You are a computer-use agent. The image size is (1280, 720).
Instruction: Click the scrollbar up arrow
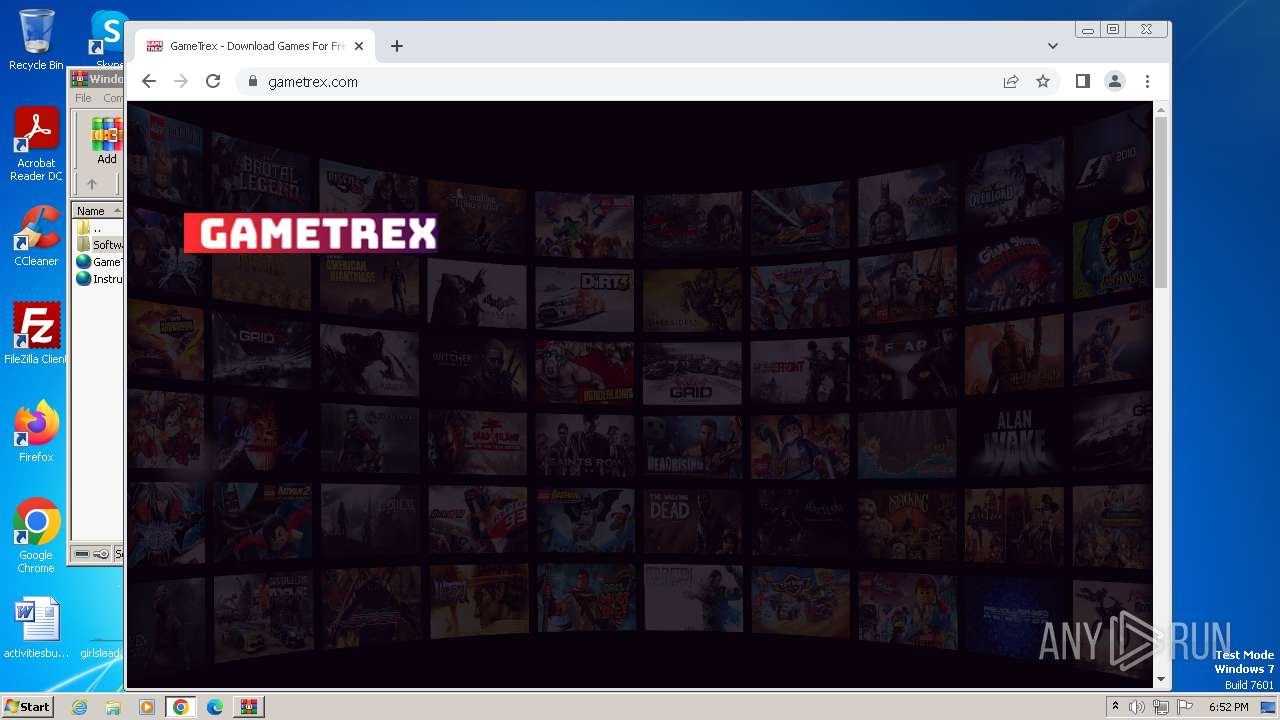pyautogui.click(x=1161, y=108)
